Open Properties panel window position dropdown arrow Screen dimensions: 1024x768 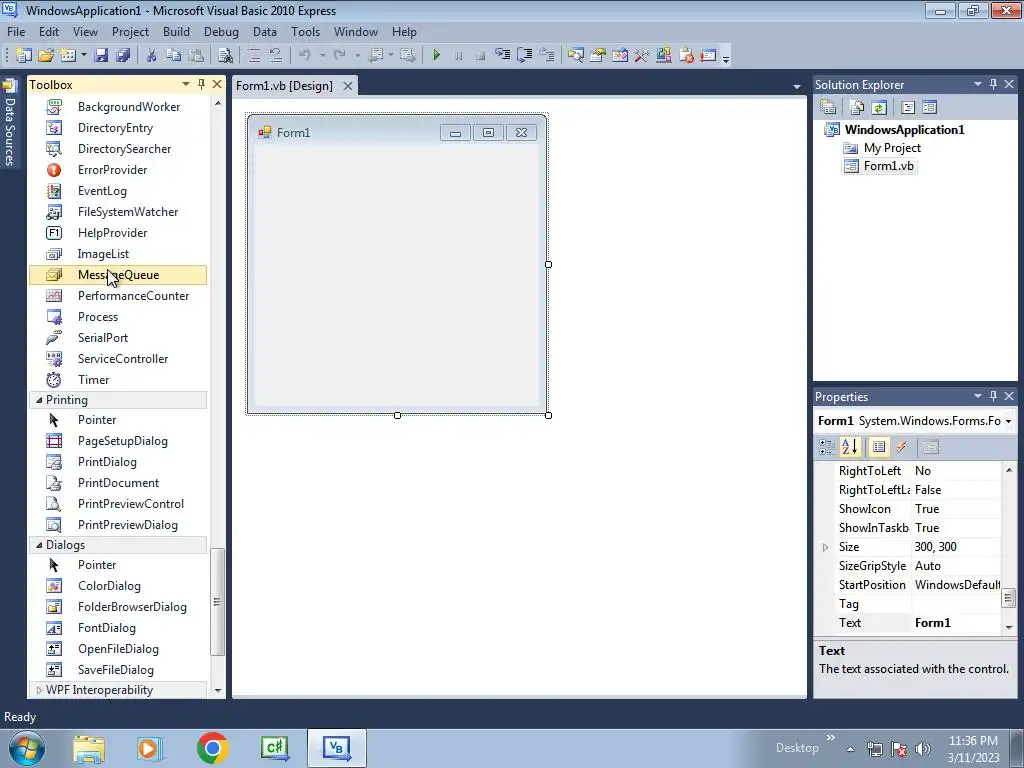(978, 396)
